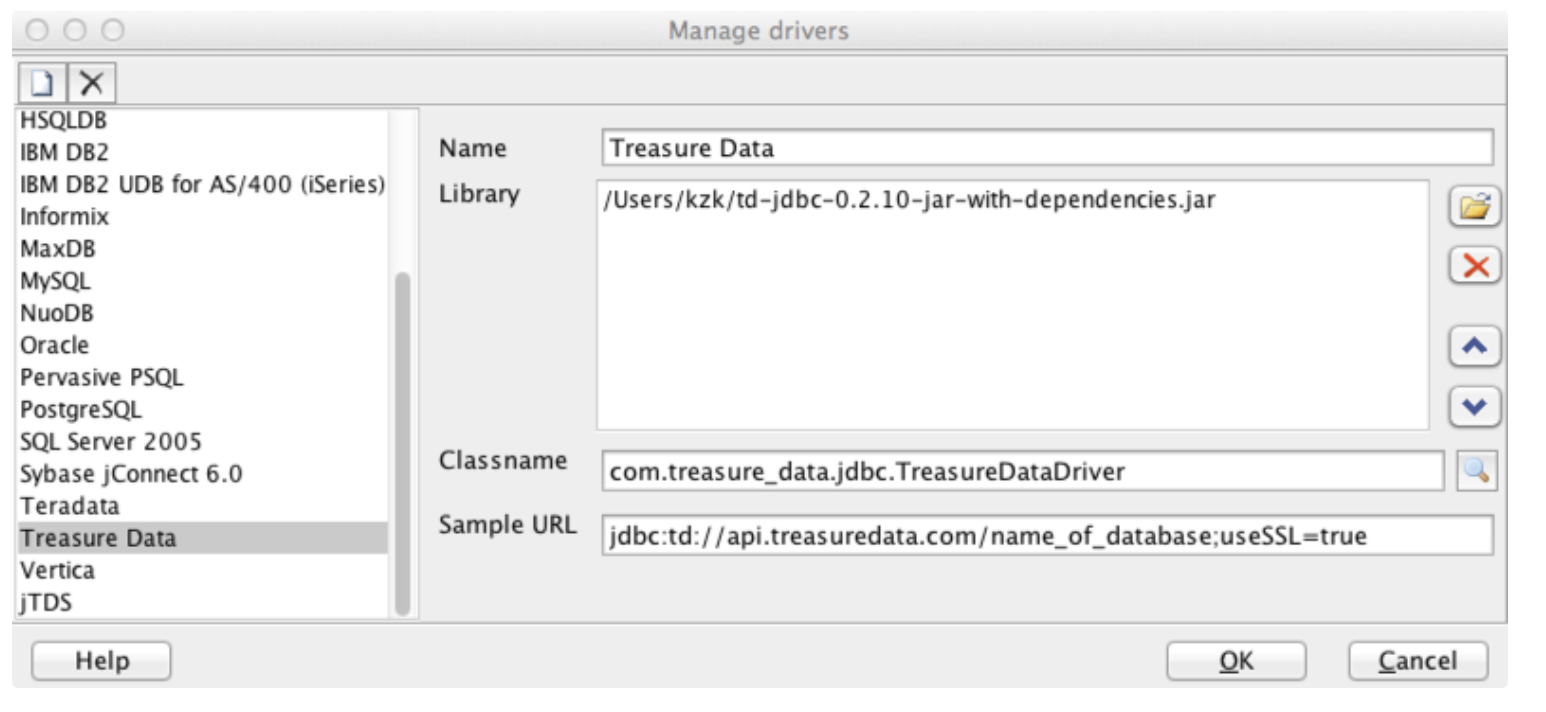
Task: Choose MySQL from the driver list
Action: click(55, 281)
